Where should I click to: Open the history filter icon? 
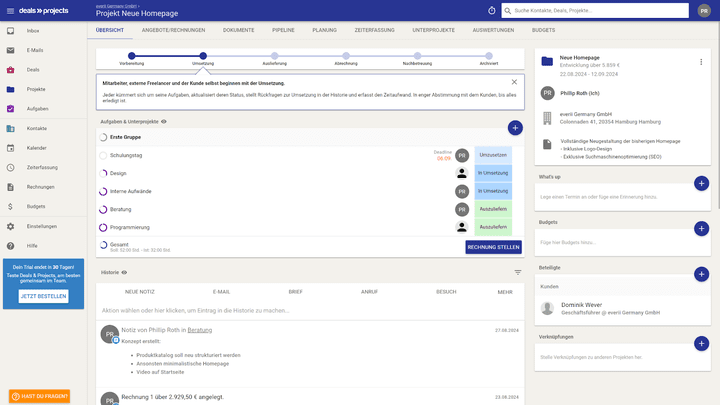[x=518, y=272]
